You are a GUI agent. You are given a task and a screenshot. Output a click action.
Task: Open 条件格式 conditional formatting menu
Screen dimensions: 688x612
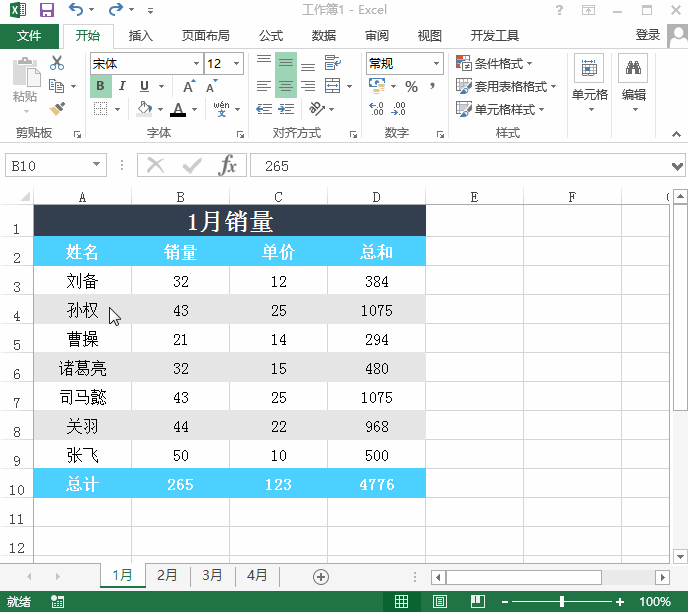click(x=494, y=63)
